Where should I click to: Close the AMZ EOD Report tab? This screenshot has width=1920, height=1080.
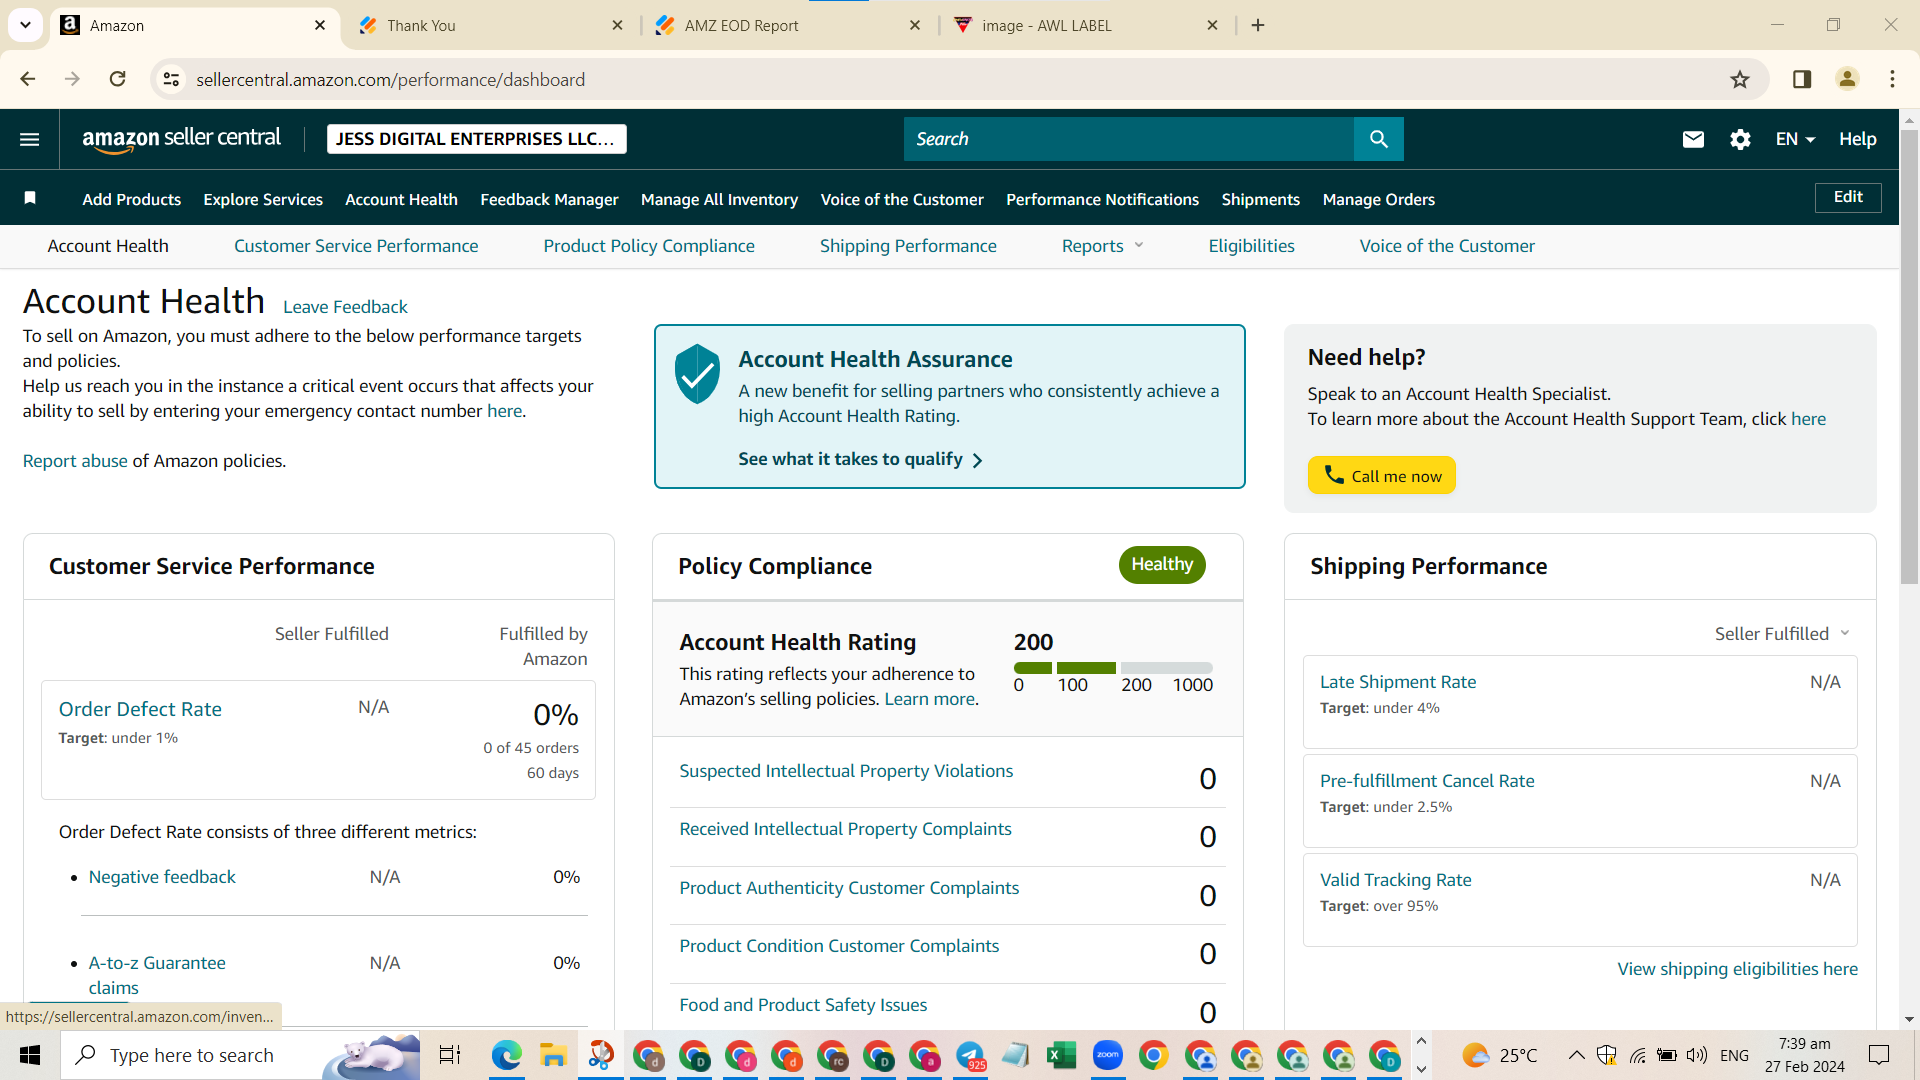[x=915, y=25]
